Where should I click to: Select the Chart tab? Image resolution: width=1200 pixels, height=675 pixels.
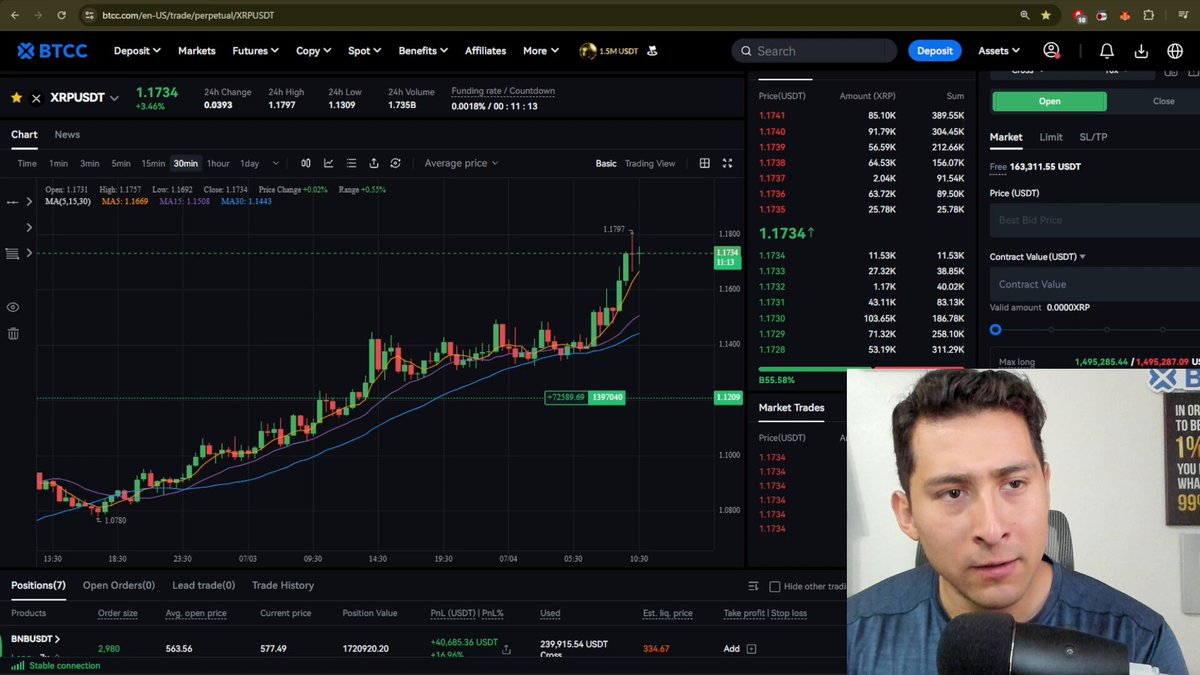click(24, 134)
